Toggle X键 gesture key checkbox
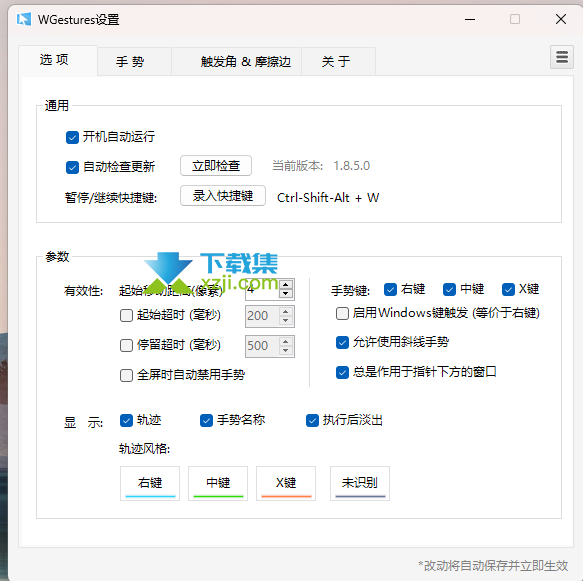This screenshot has height=581, width=583. pos(508,289)
